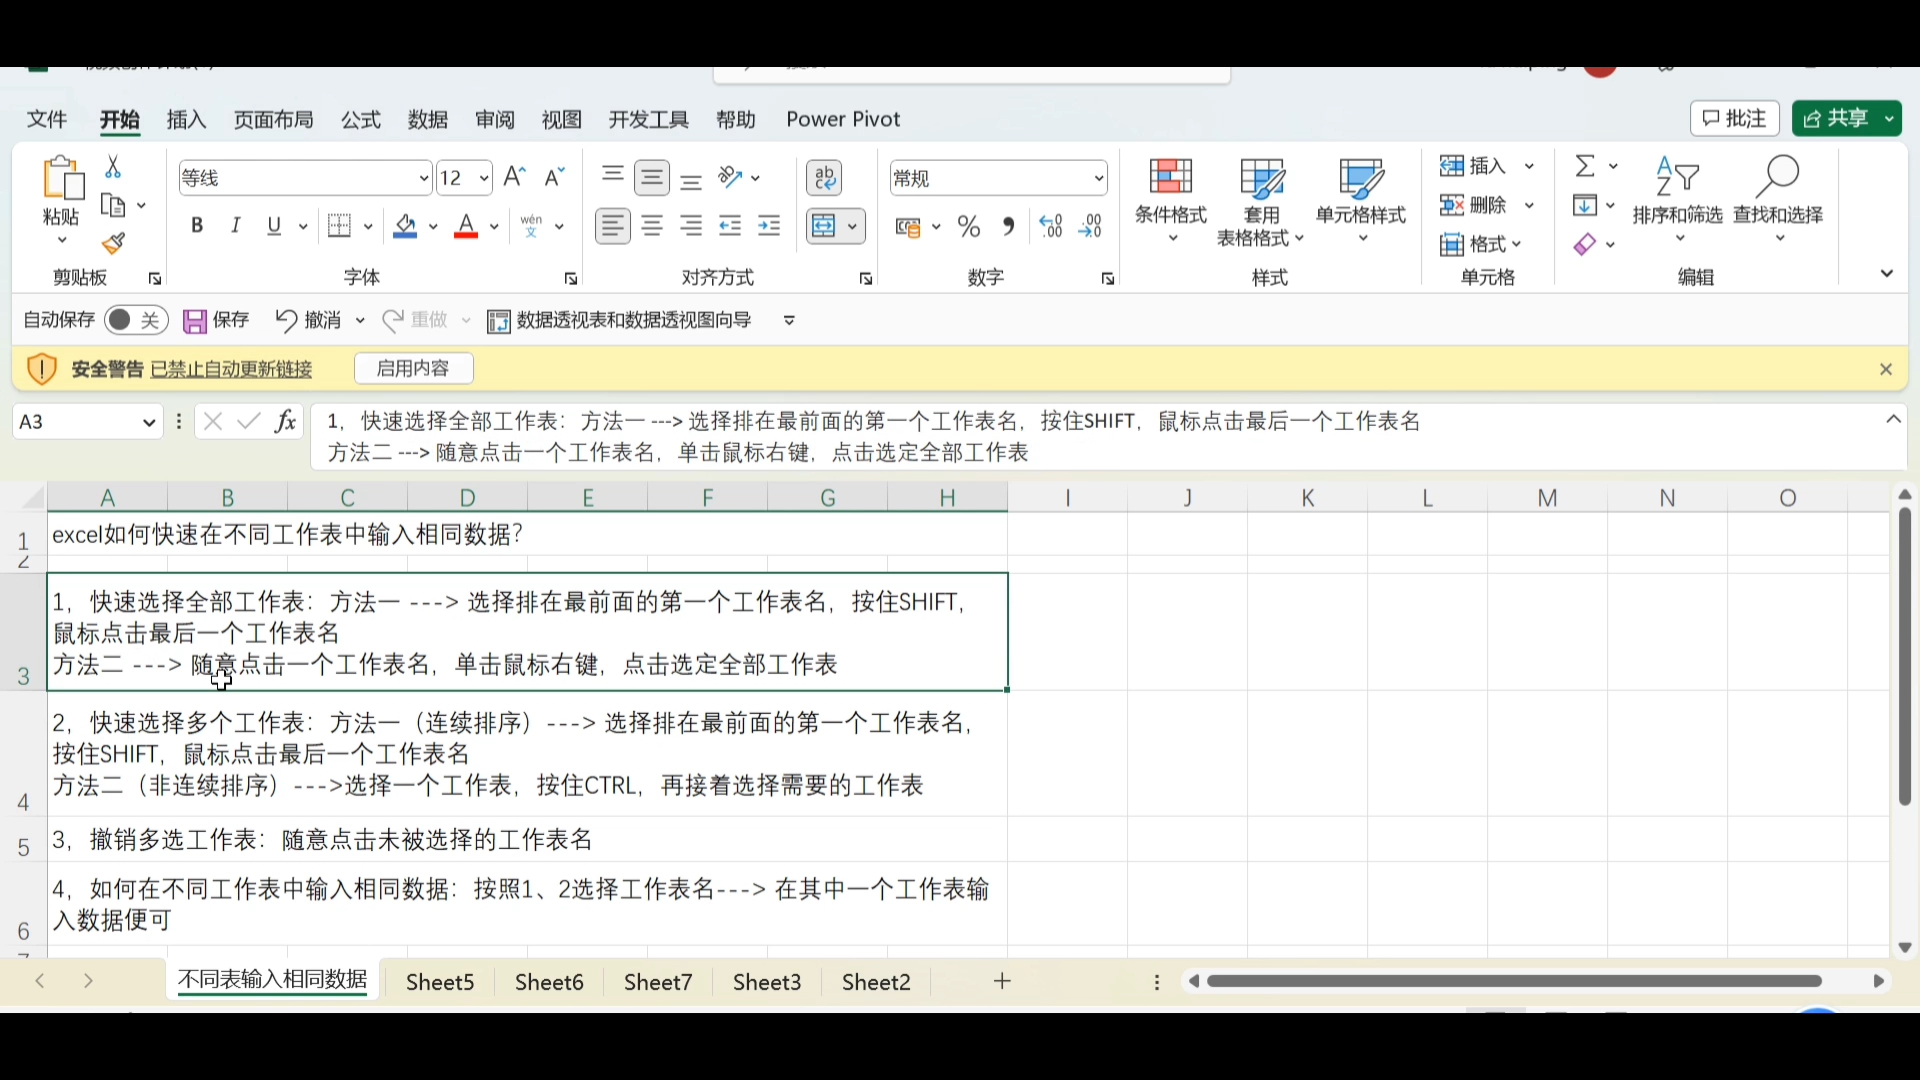Click the Enable Content button
Viewport: 1920px width, 1080px height.
(414, 369)
